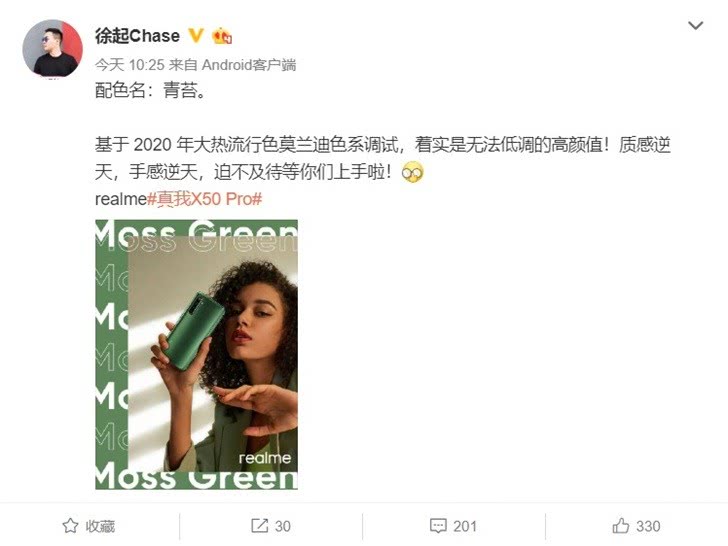Click the comment bubble icon
This screenshot has height=546, width=728.
tap(438, 526)
